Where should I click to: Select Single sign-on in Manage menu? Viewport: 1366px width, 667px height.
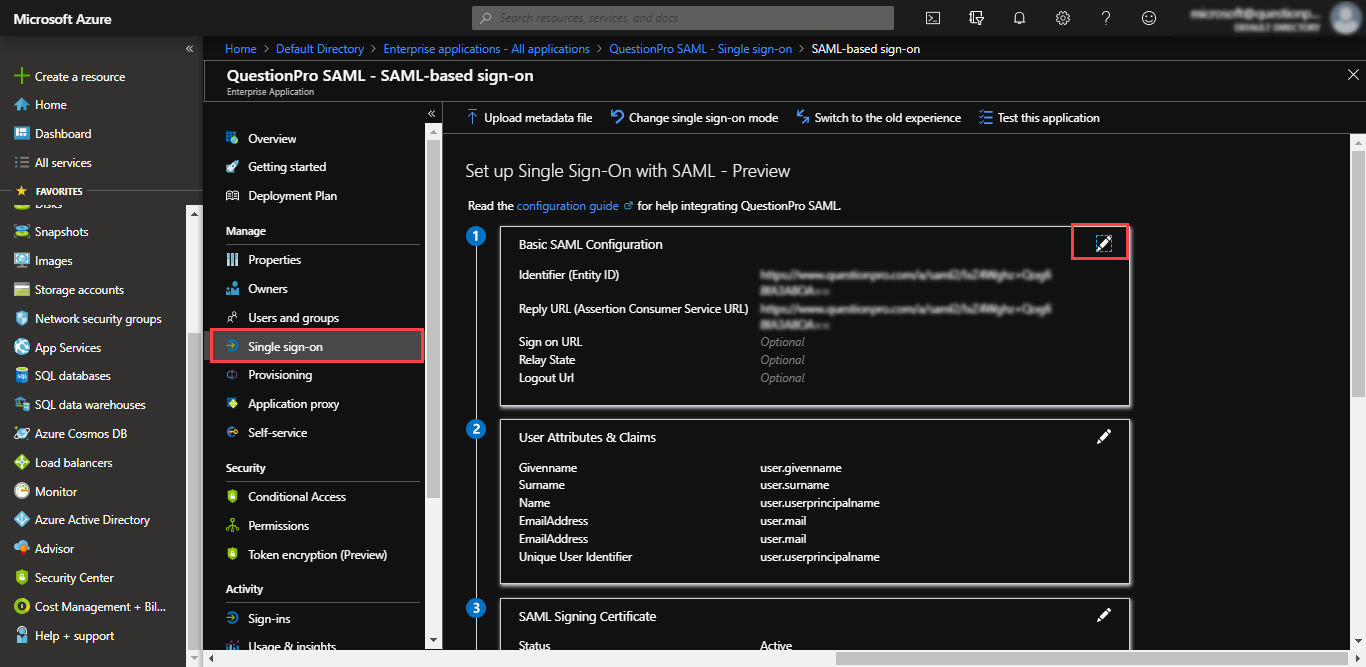(285, 346)
